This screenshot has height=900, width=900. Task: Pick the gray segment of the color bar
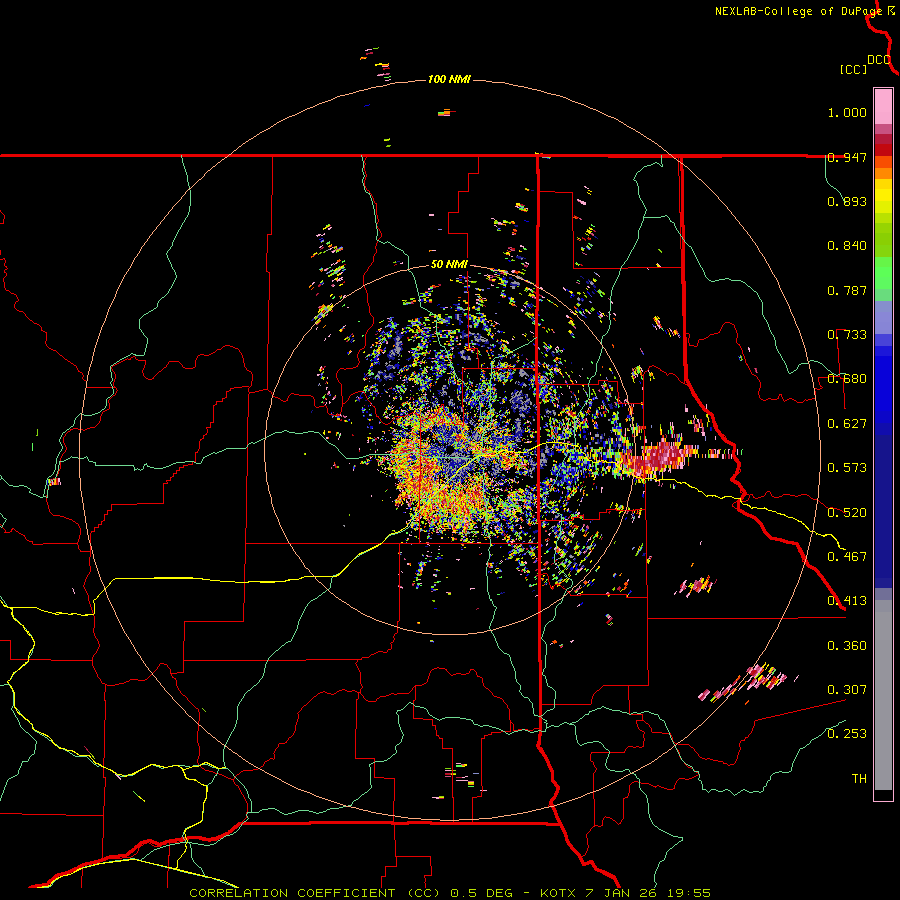click(883, 695)
